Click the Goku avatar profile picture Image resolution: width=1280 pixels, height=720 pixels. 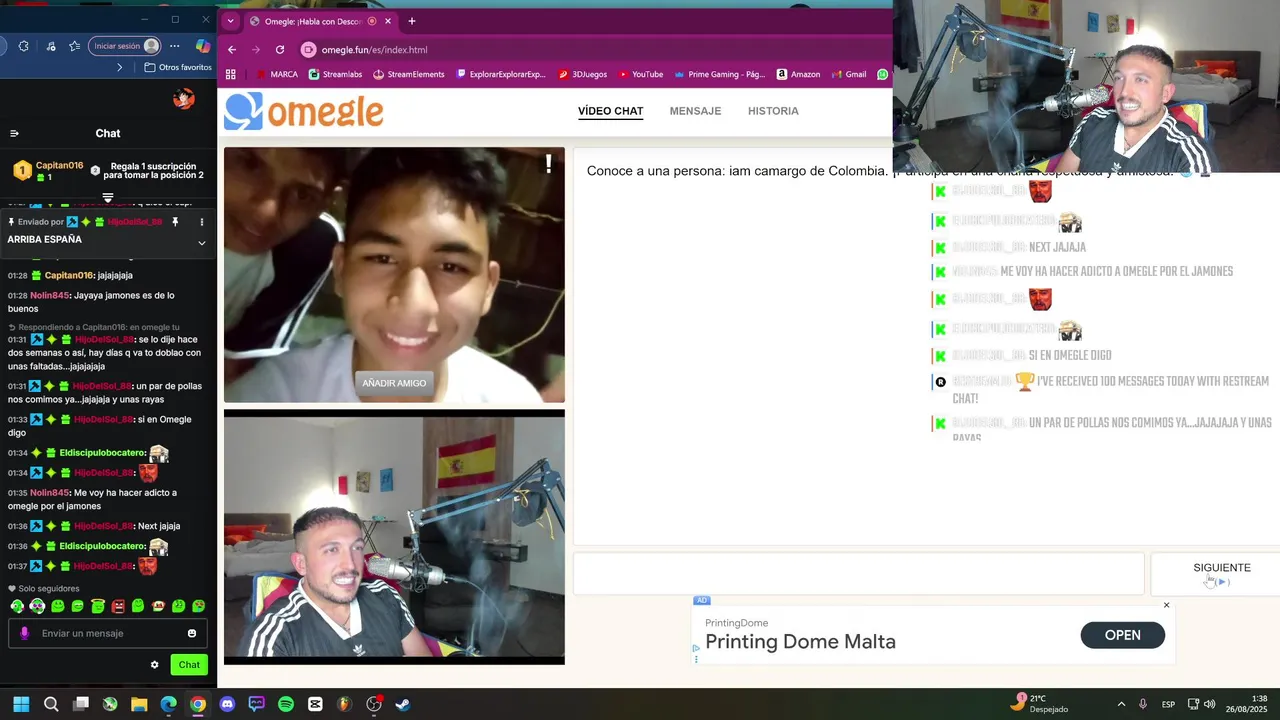pos(183,98)
